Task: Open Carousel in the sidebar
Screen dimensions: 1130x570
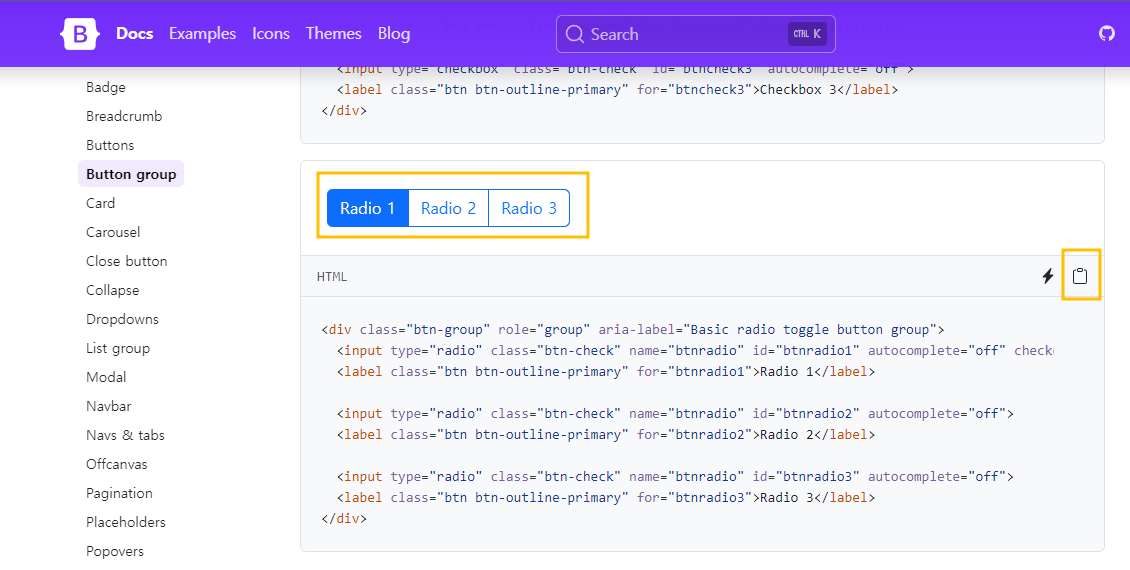Action: (113, 232)
